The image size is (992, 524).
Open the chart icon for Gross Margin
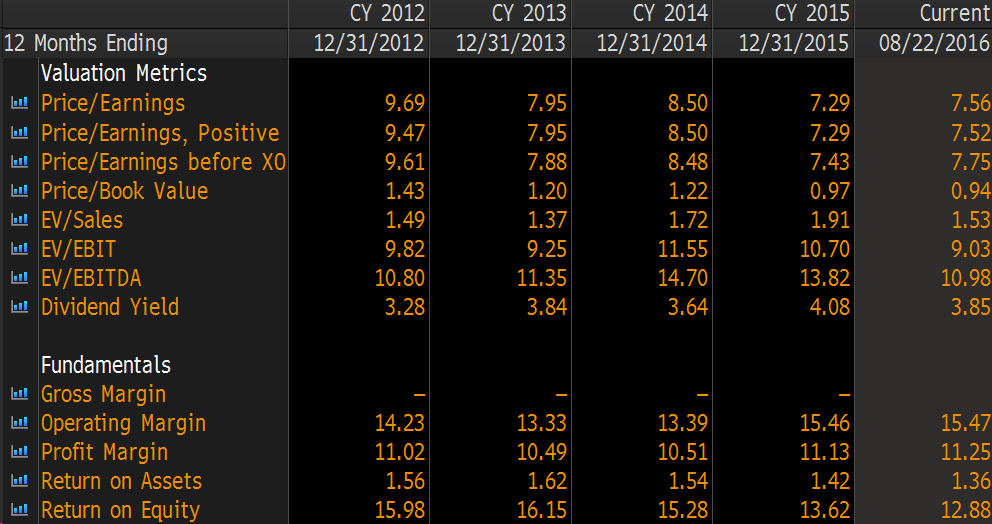tap(18, 395)
